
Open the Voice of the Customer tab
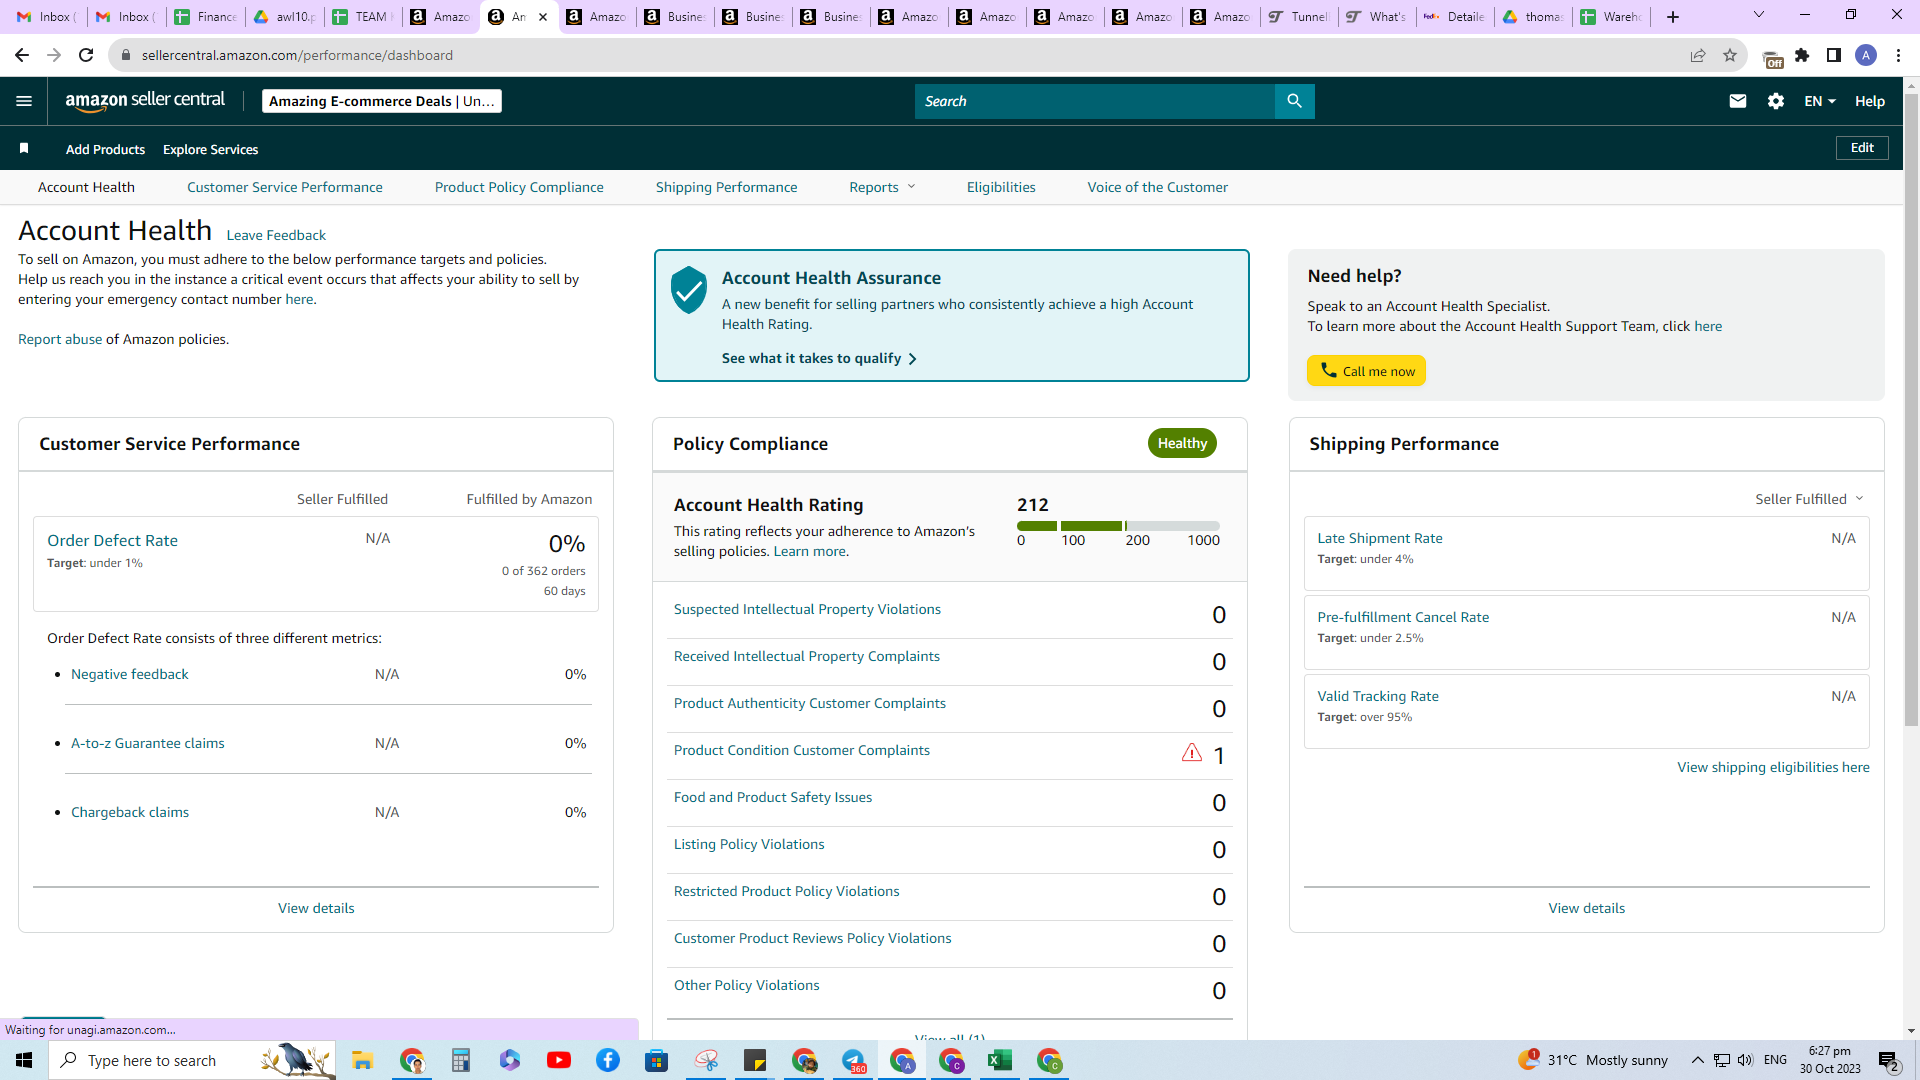tap(1158, 187)
